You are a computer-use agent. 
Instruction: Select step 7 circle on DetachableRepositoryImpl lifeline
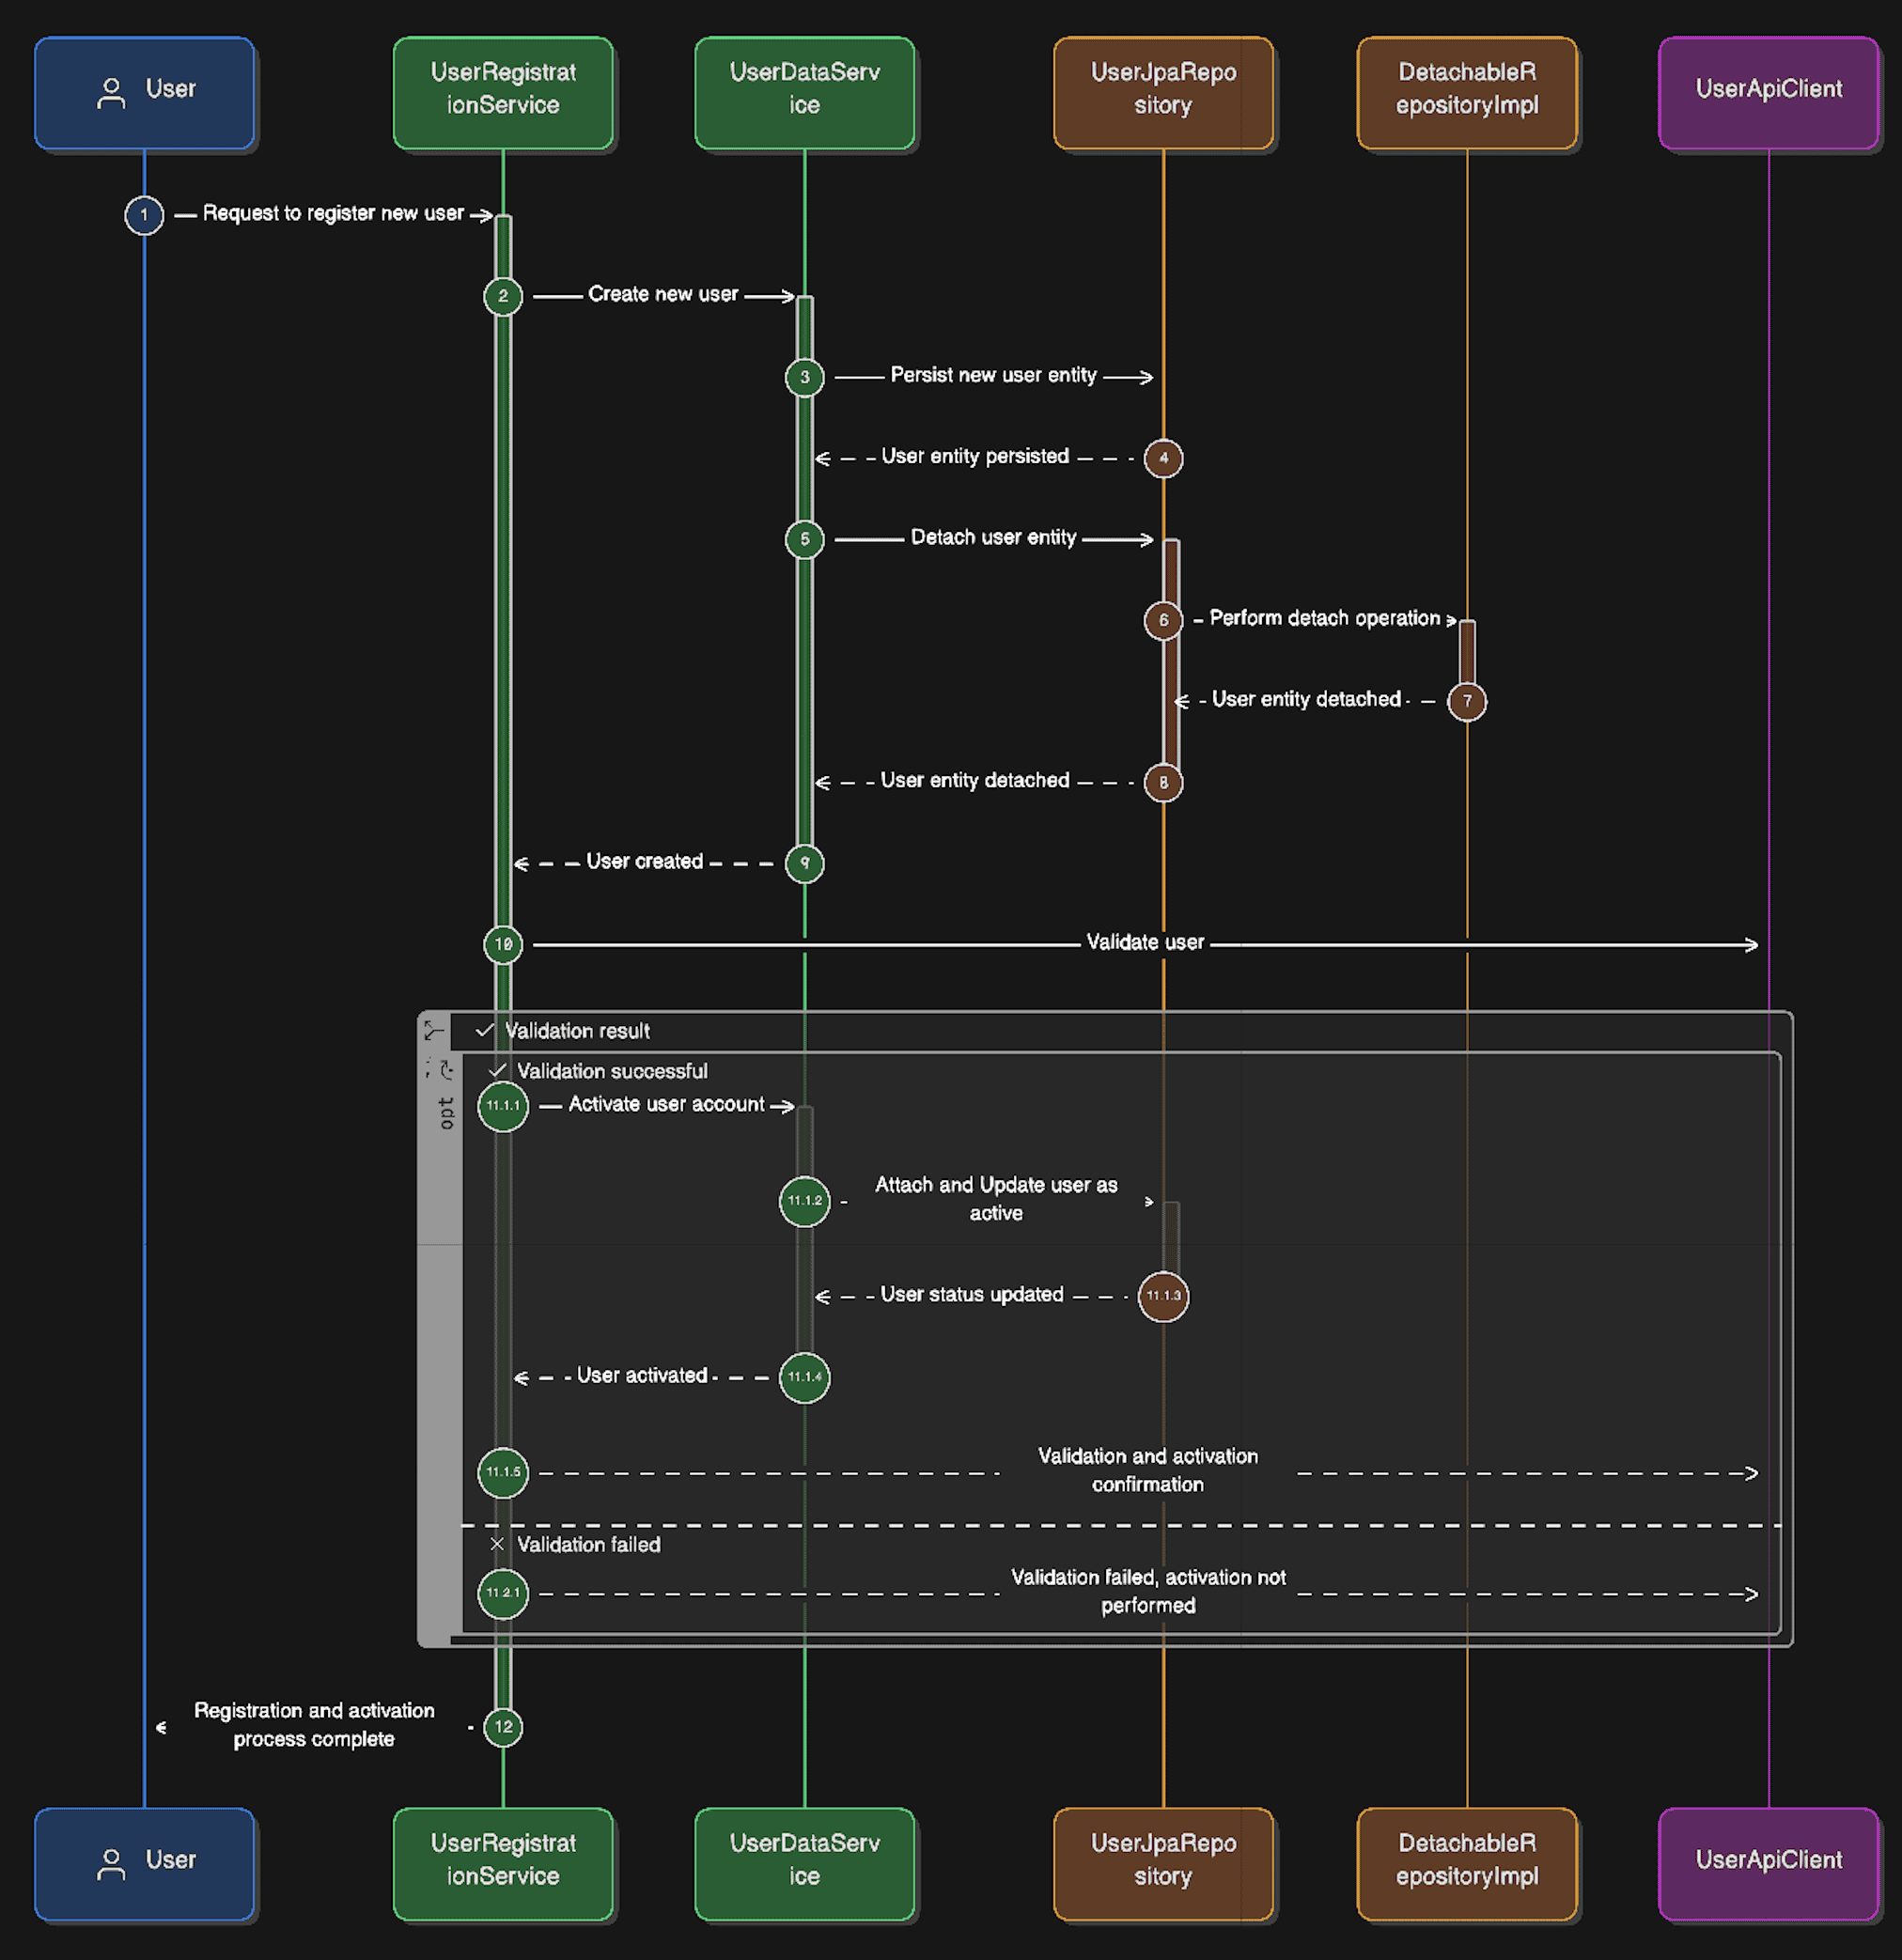(1467, 701)
